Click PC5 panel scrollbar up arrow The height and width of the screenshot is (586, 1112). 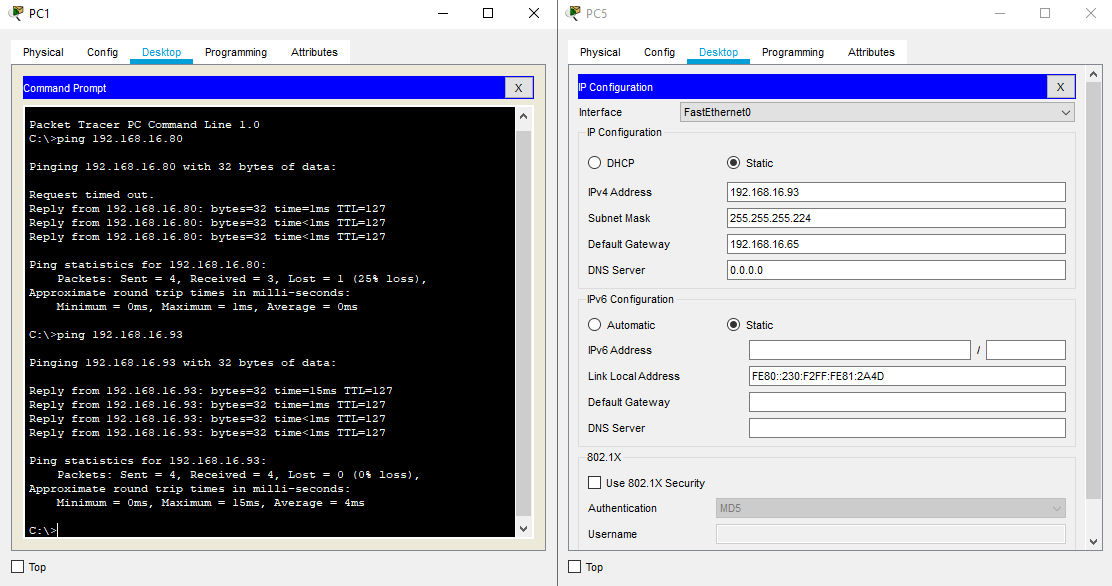[1094, 74]
